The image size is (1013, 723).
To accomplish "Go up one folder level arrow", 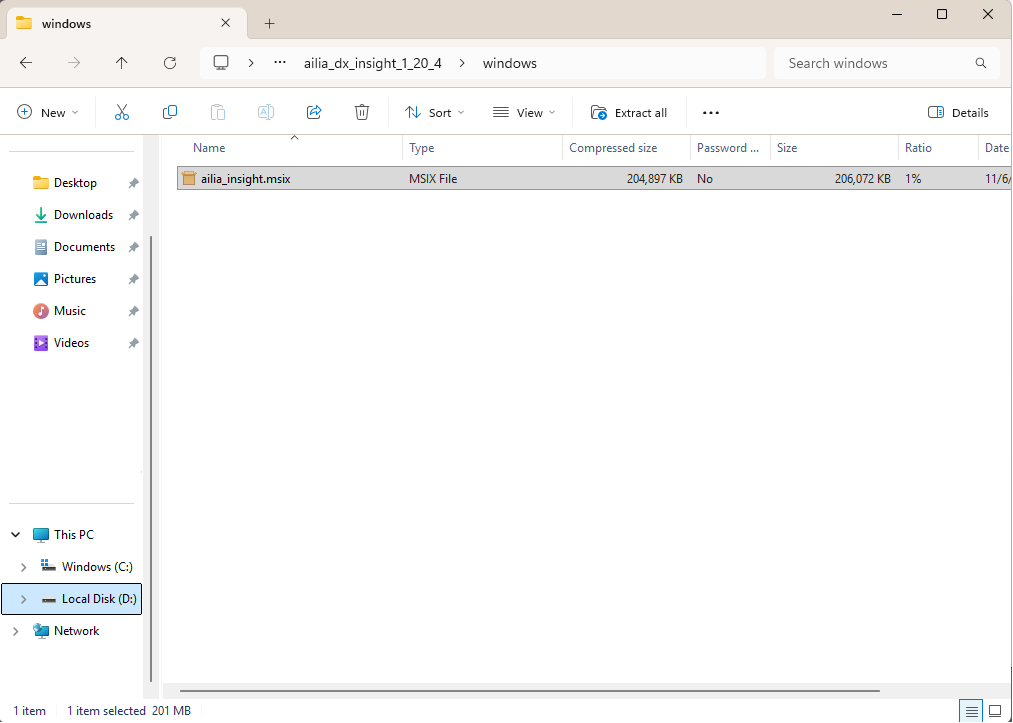I will [x=122, y=63].
